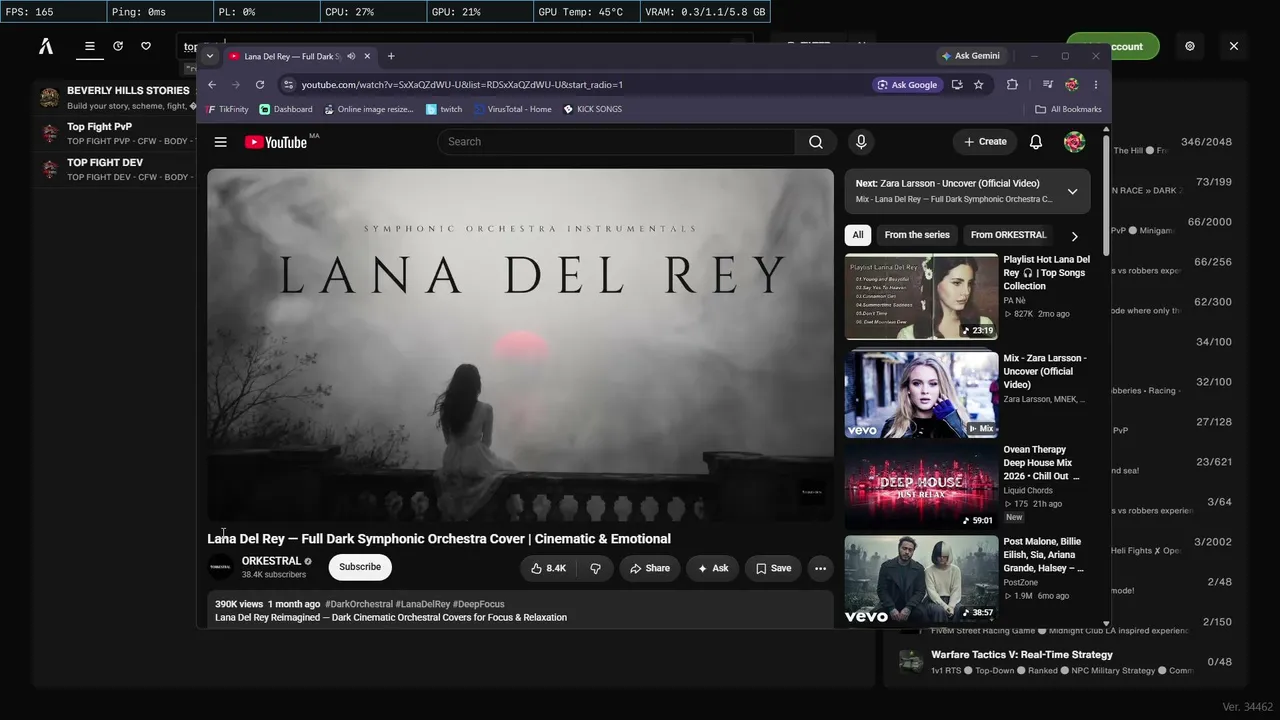The image size is (1280, 720).
Task: Expand the Chrome tab search dropdown
Action: (x=210, y=56)
